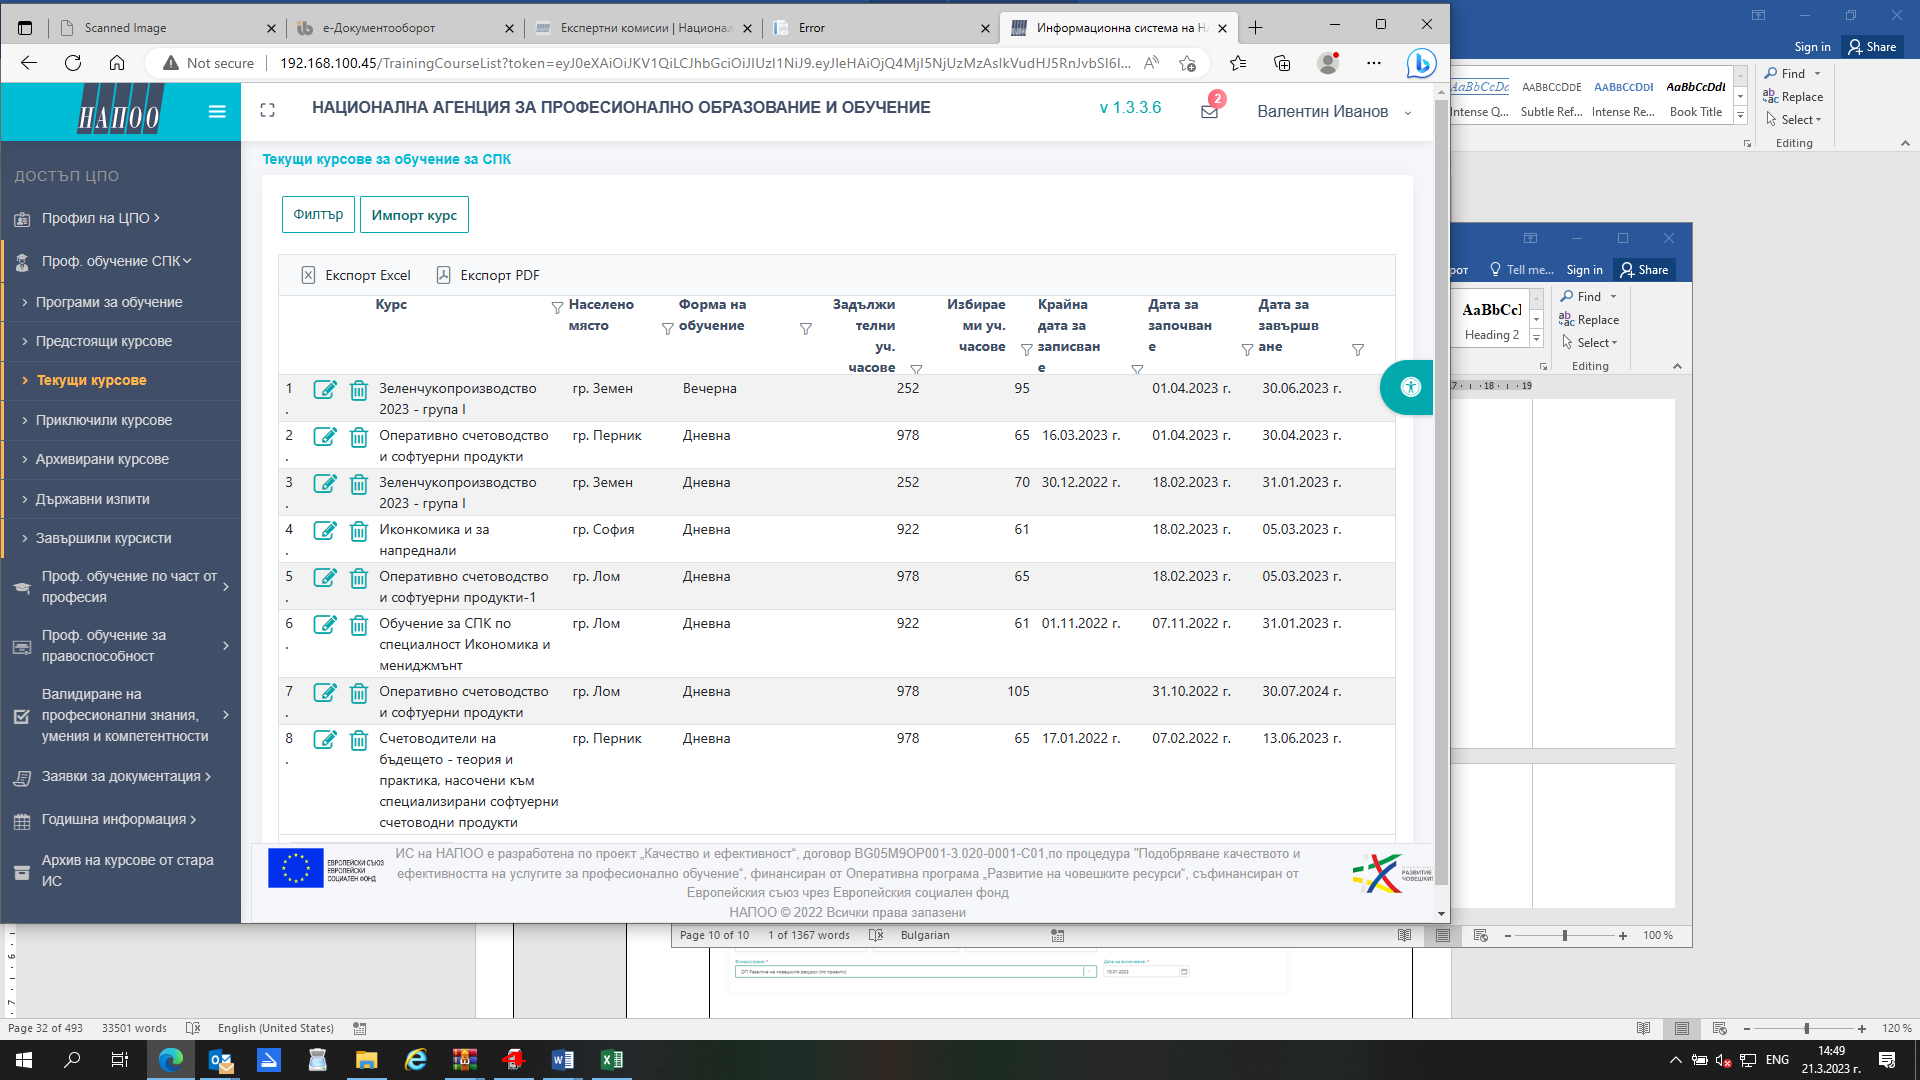
Task: Click Експорт Excel icon
Action: [x=309, y=275]
